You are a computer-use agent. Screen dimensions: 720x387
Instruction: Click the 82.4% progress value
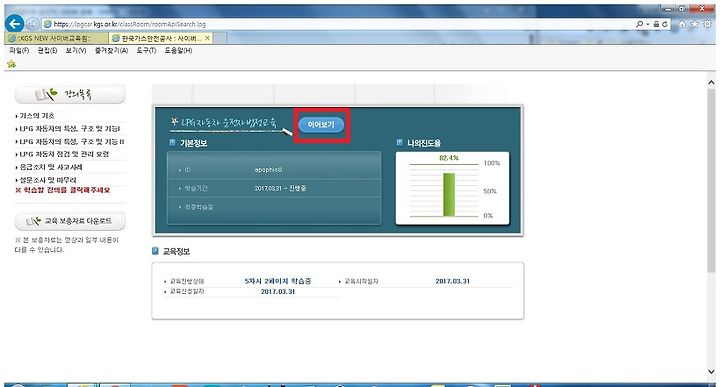[449, 157]
